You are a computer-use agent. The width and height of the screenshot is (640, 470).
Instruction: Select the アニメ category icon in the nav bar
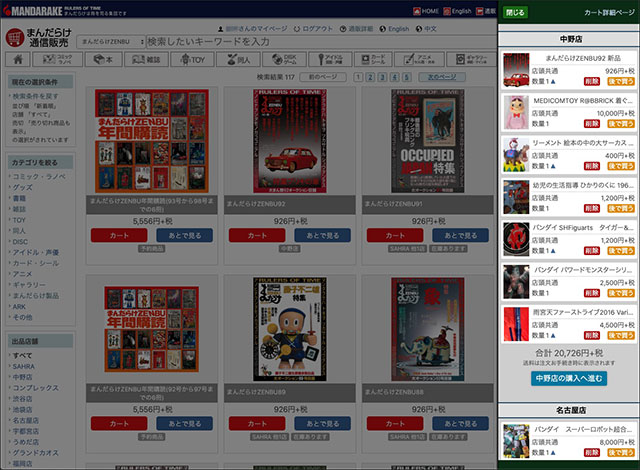419,60
